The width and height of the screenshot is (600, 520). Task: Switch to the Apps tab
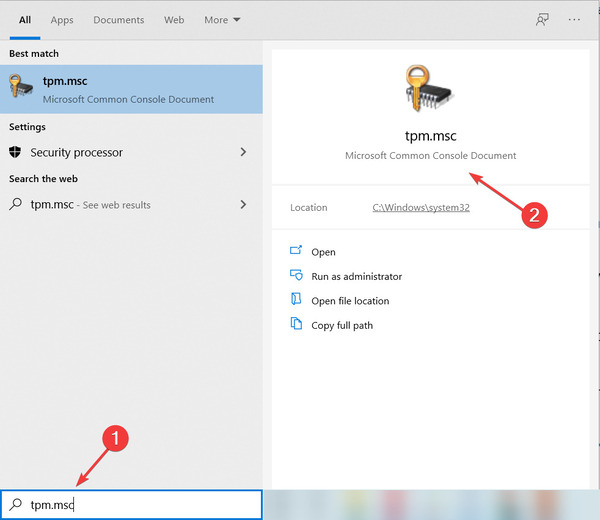pos(62,20)
